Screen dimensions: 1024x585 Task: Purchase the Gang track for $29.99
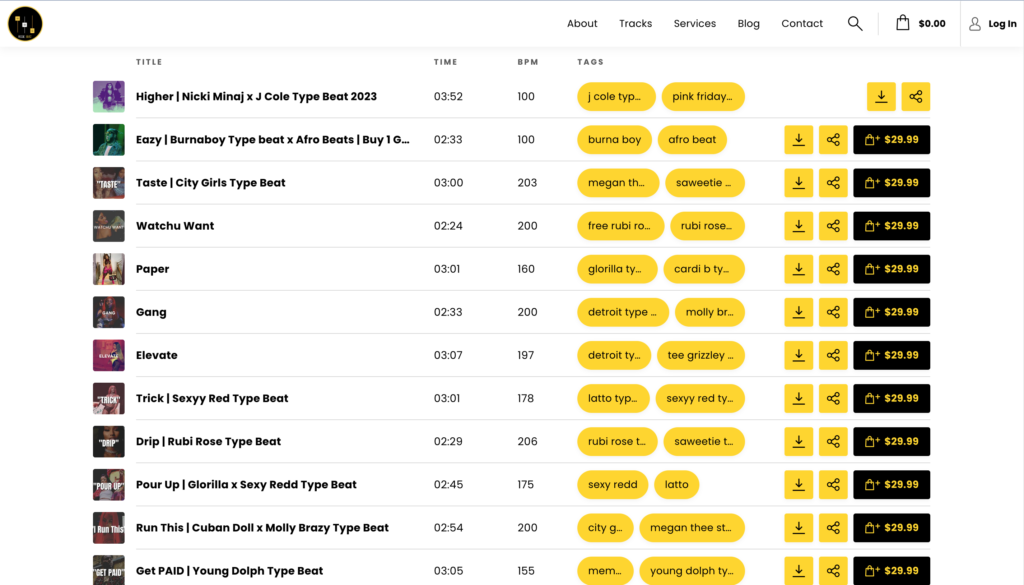[x=891, y=312]
